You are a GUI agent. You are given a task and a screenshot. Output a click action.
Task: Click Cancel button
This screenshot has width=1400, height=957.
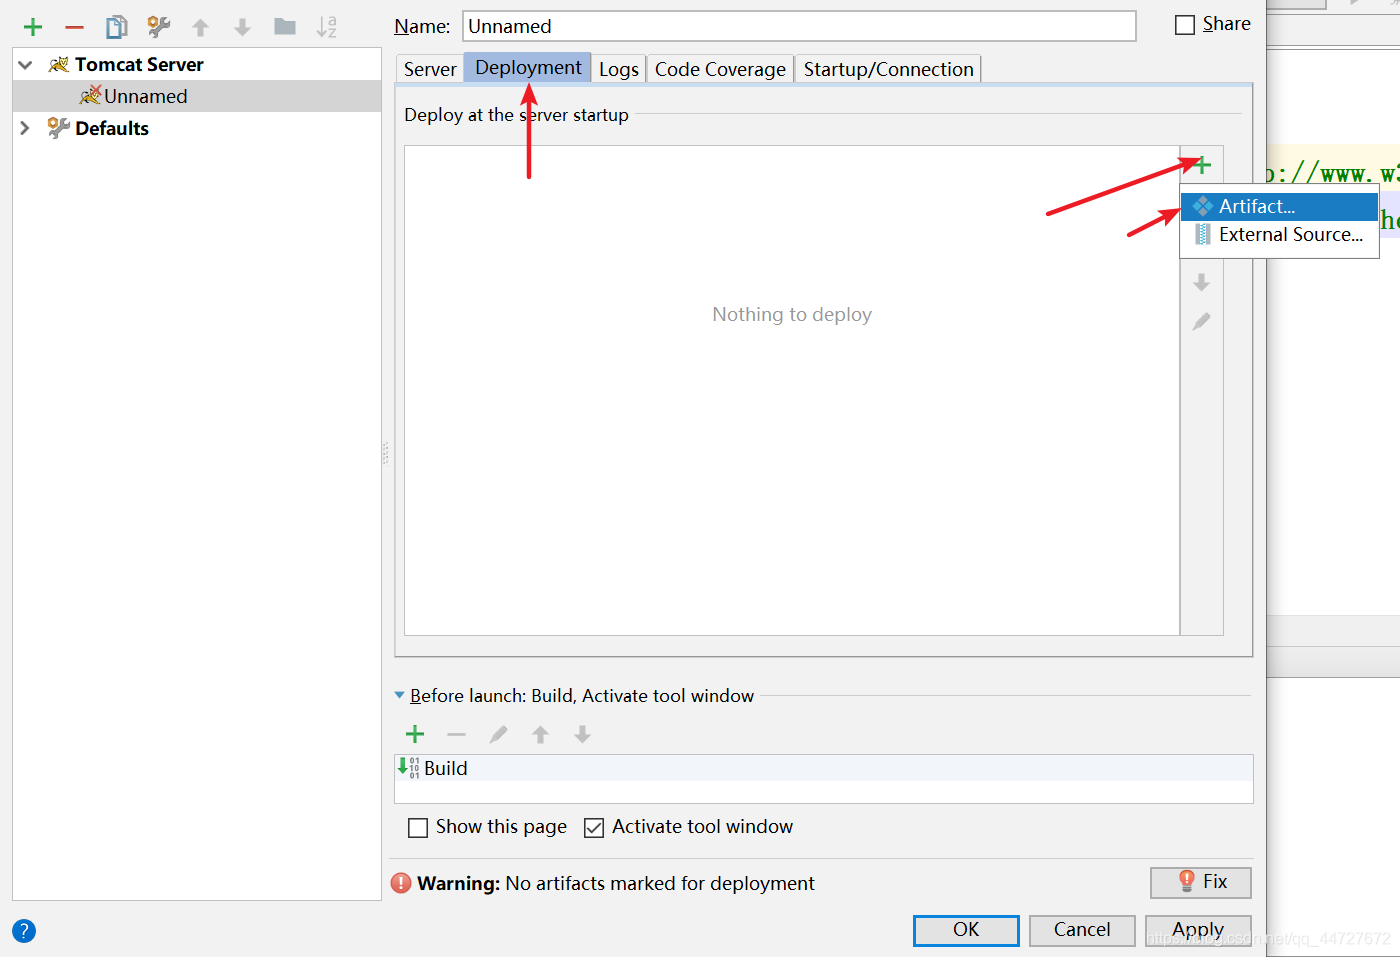[x=1082, y=930]
